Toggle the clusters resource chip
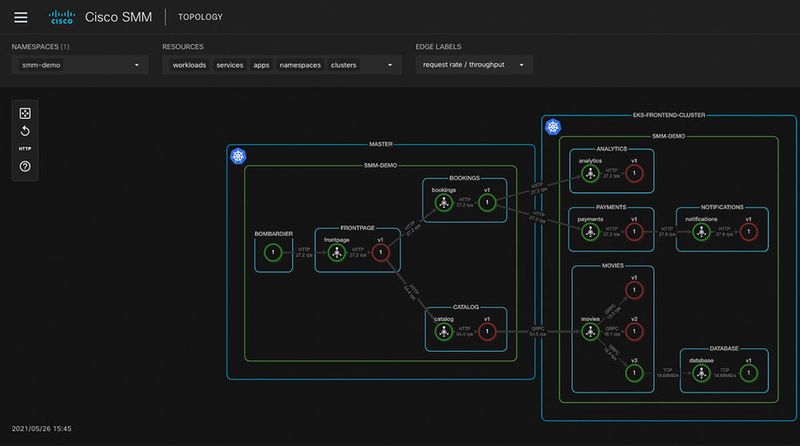The width and height of the screenshot is (800, 446). click(x=344, y=65)
